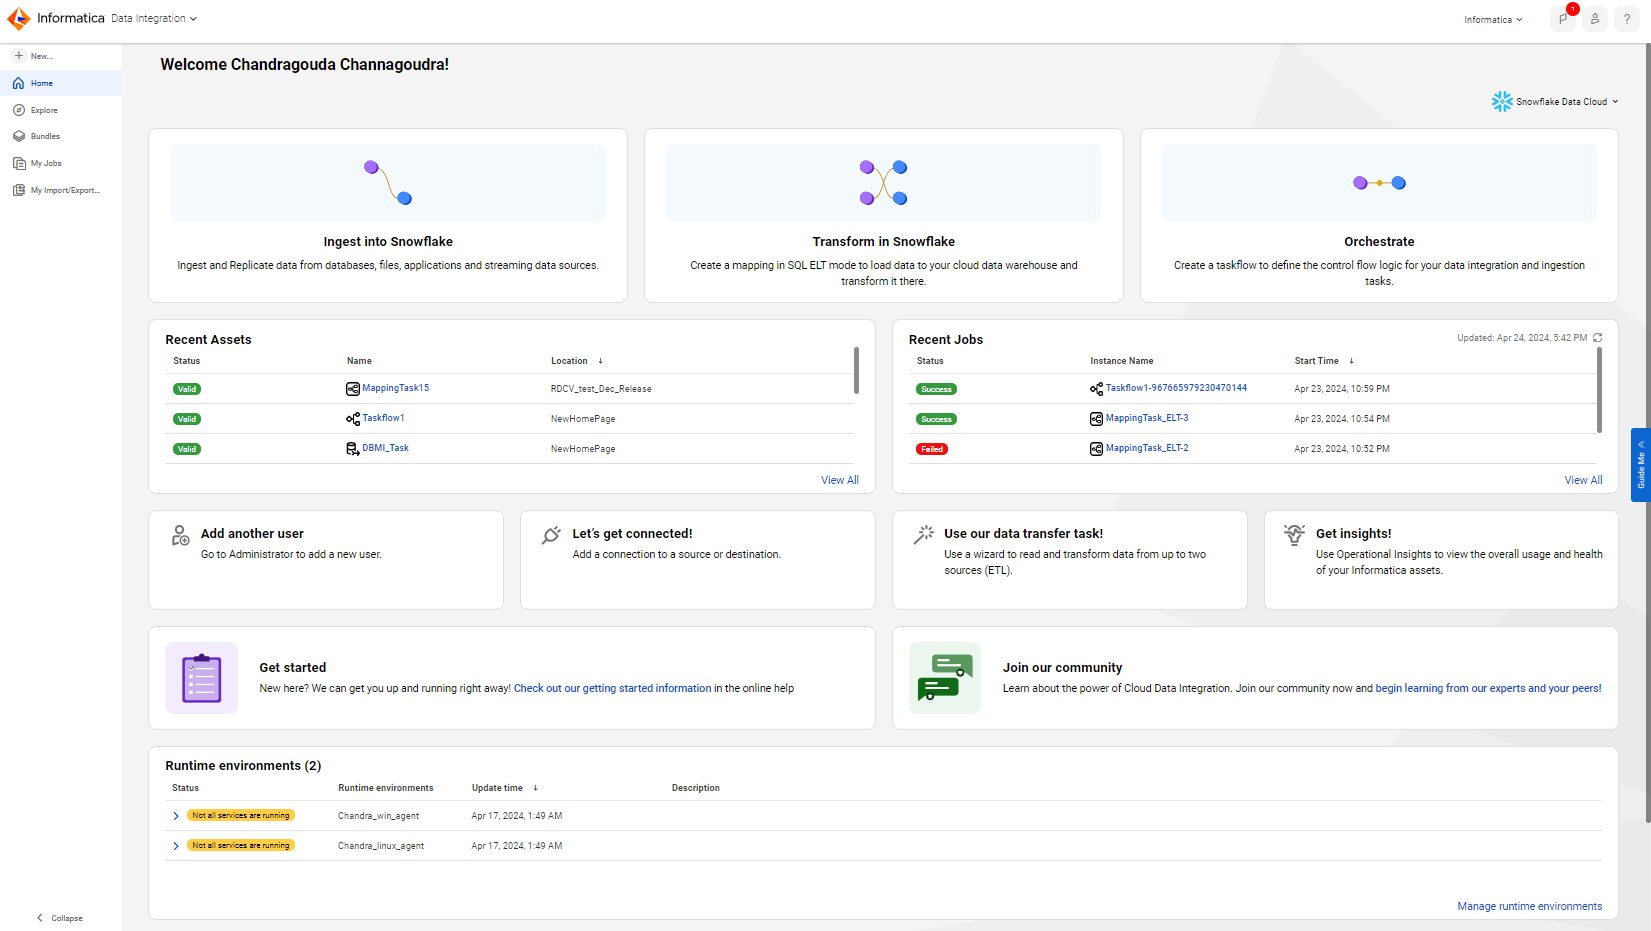This screenshot has width=1651, height=931.
Task: Click the Informatica logo icon
Action: (18, 19)
